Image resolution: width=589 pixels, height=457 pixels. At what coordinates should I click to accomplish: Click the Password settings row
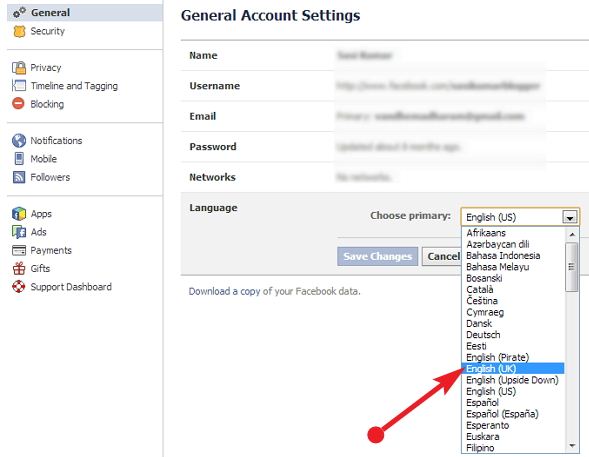point(385,147)
